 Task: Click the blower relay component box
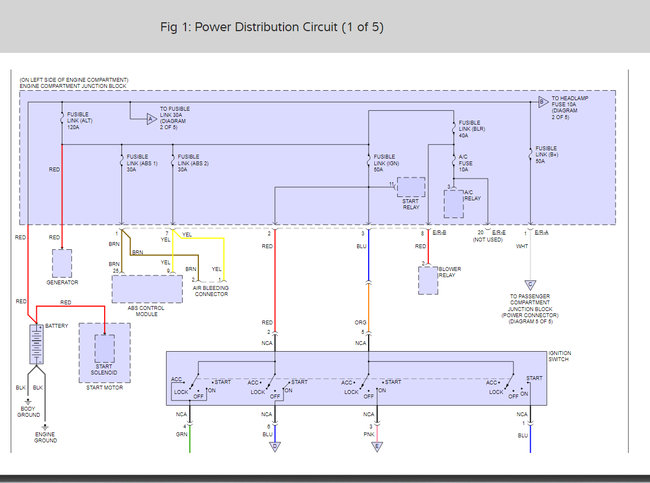428,280
